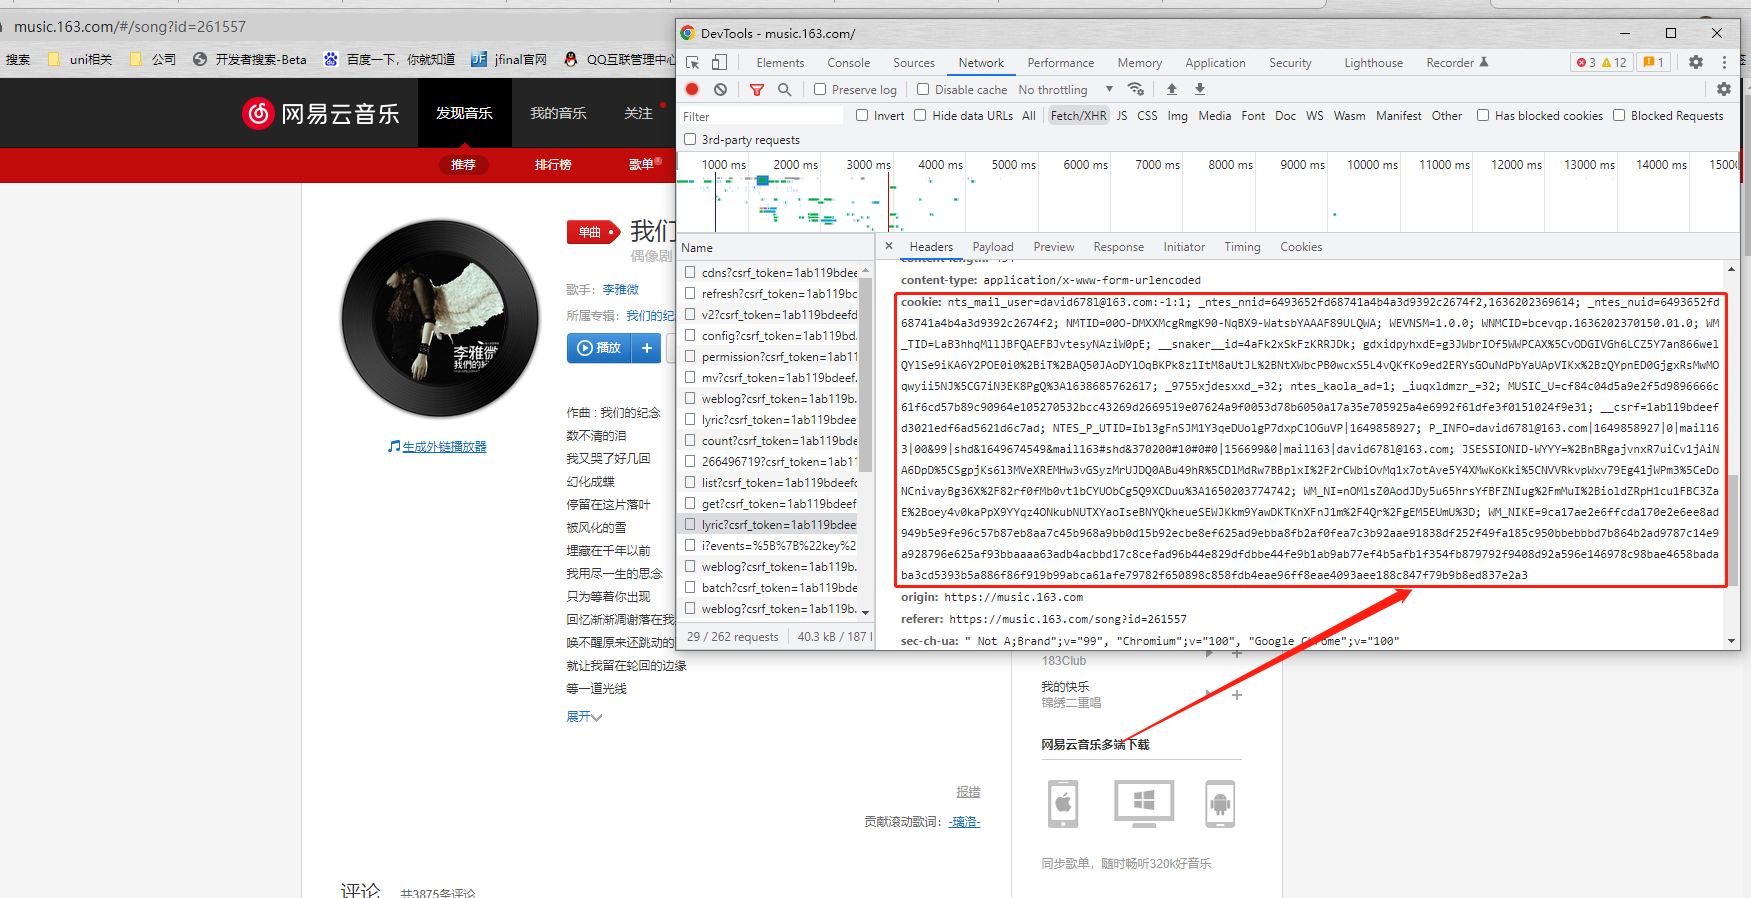Click the Windows PC download icon
The image size is (1751, 898).
pyautogui.click(x=1144, y=804)
